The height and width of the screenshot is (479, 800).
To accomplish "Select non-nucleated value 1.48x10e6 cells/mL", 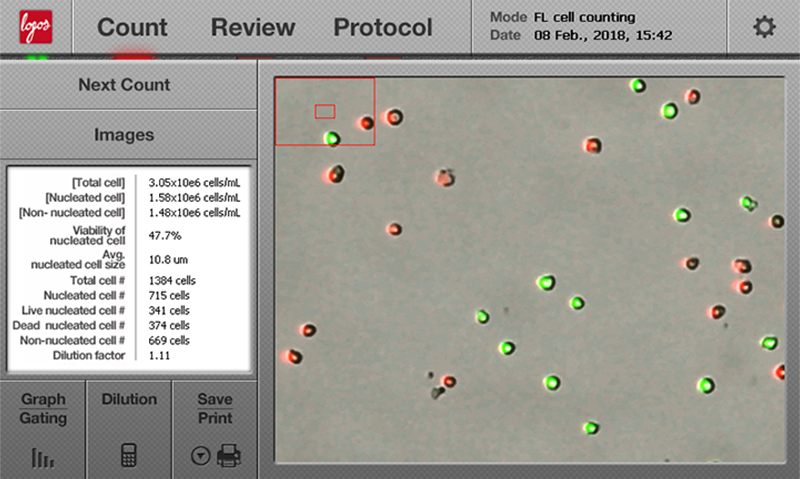I will point(194,212).
